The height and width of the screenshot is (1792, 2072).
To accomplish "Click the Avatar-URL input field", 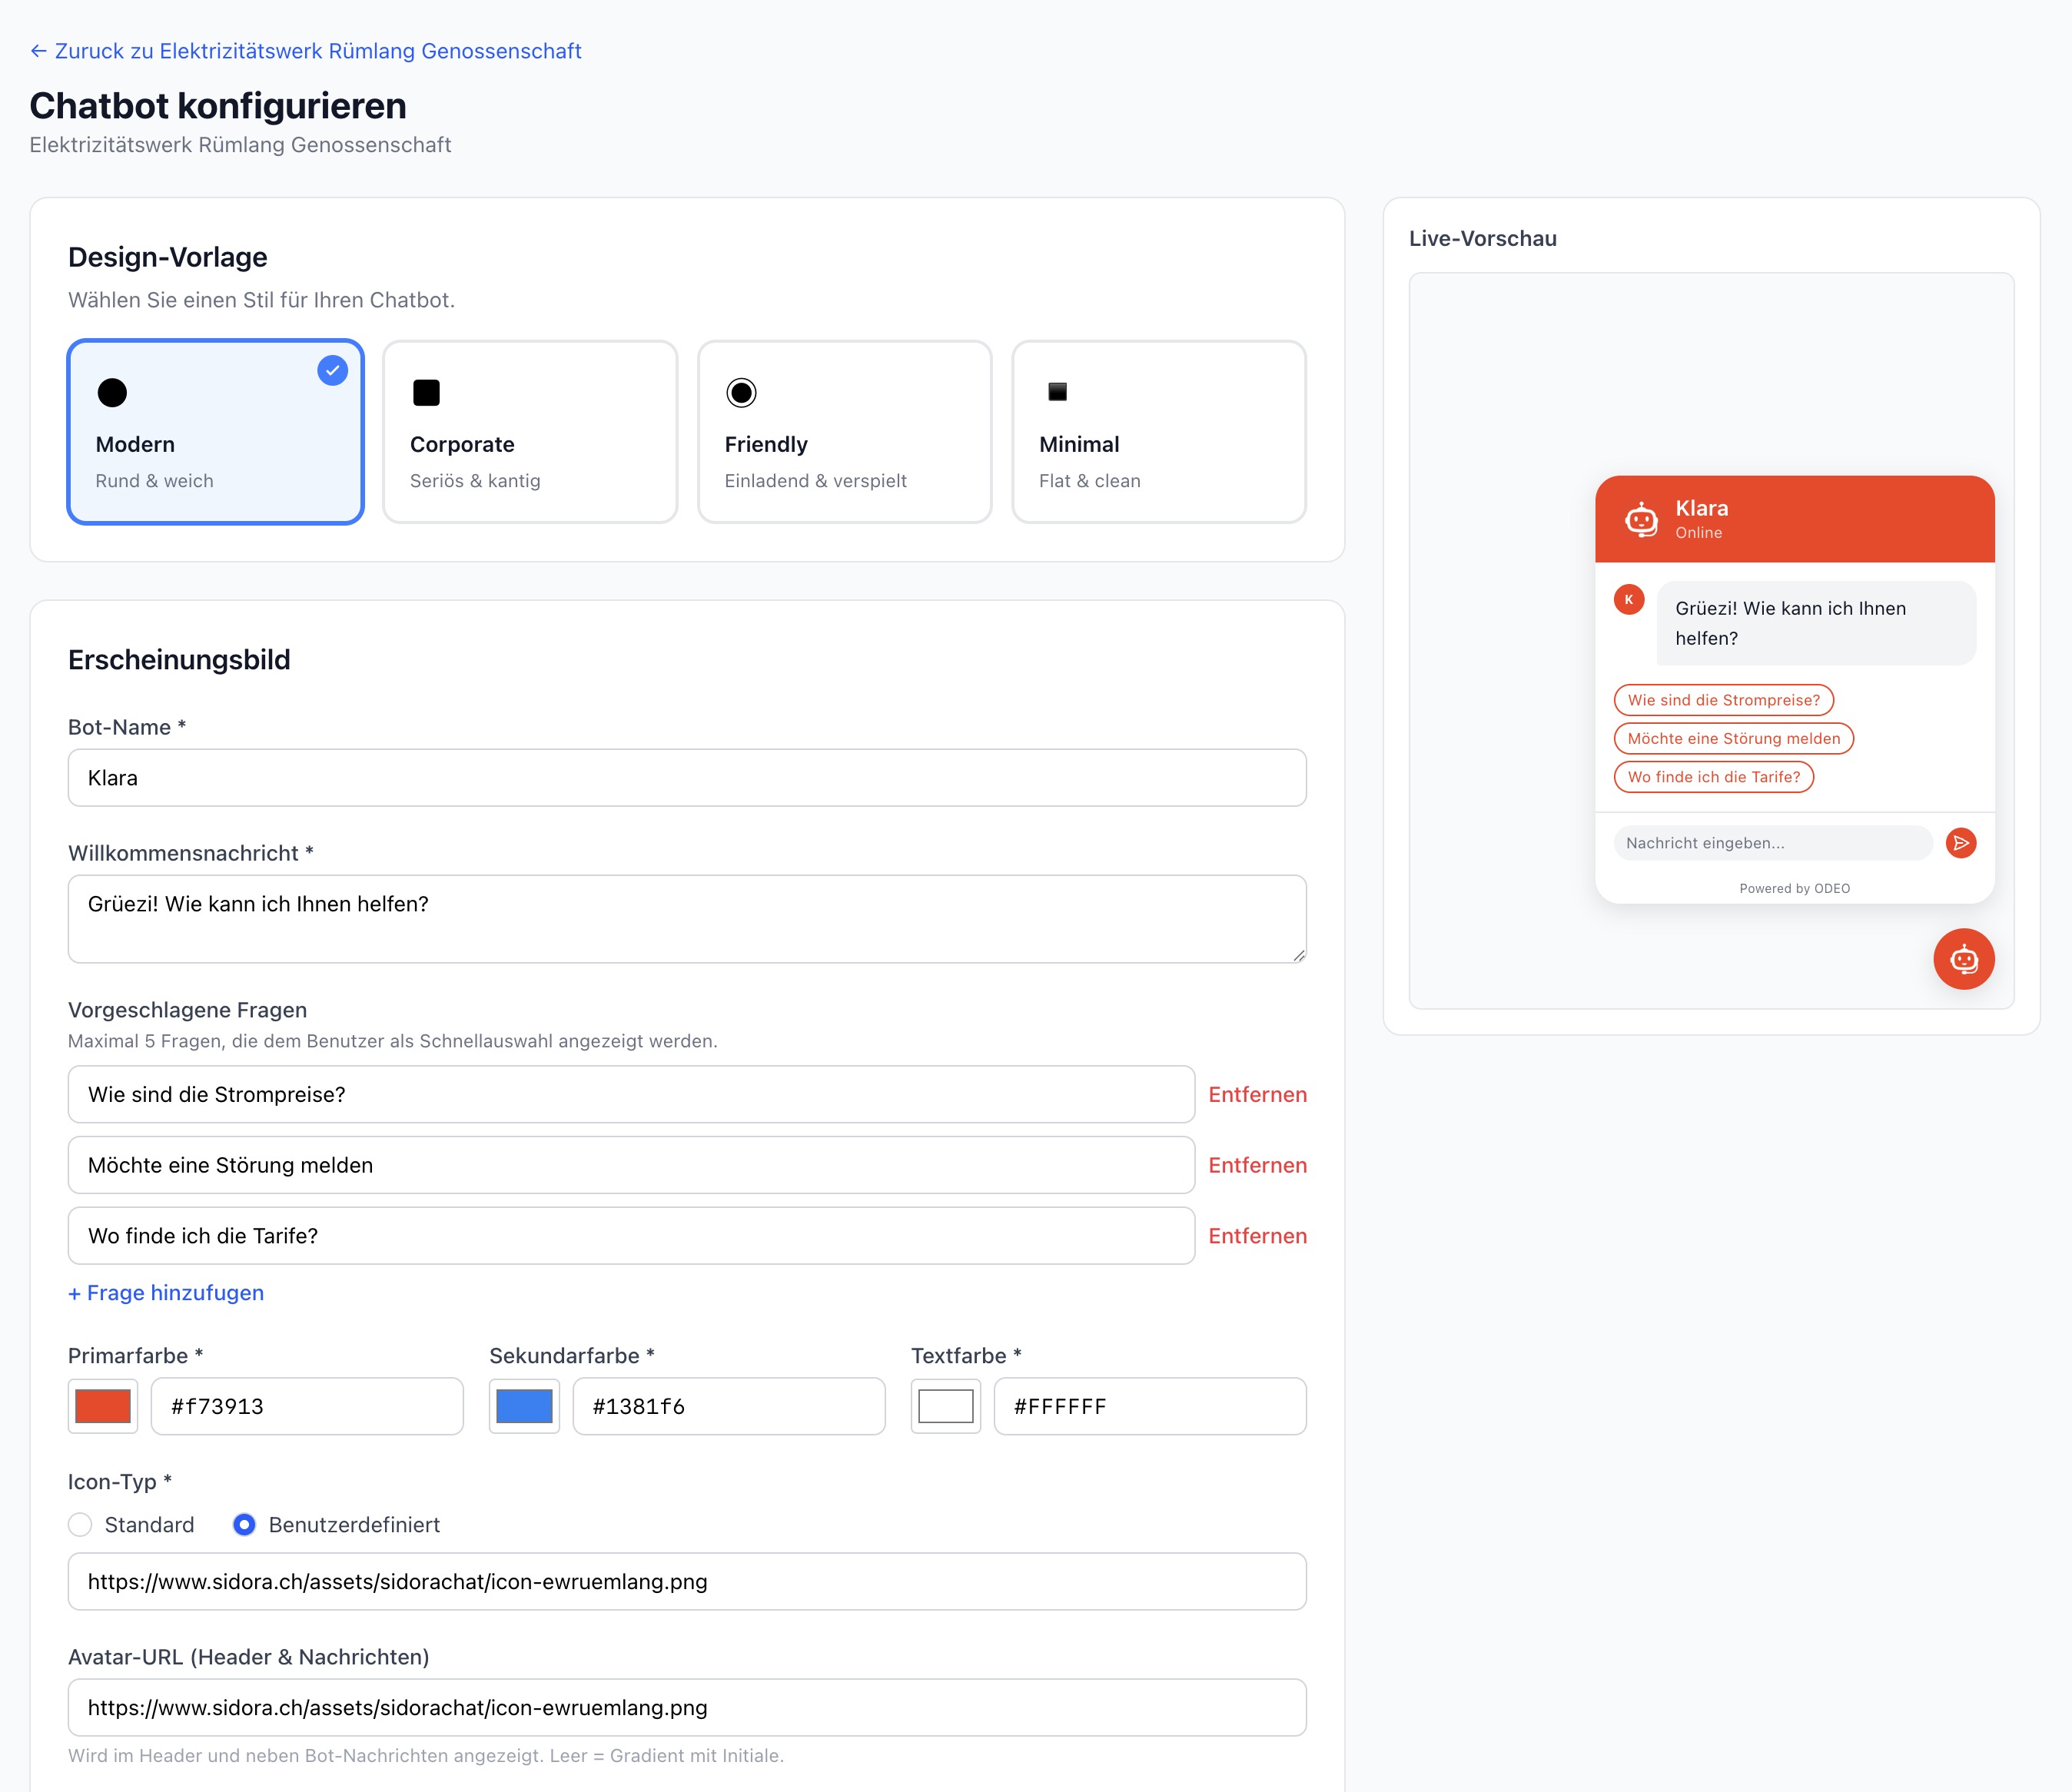I will pyautogui.click(x=686, y=1707).
